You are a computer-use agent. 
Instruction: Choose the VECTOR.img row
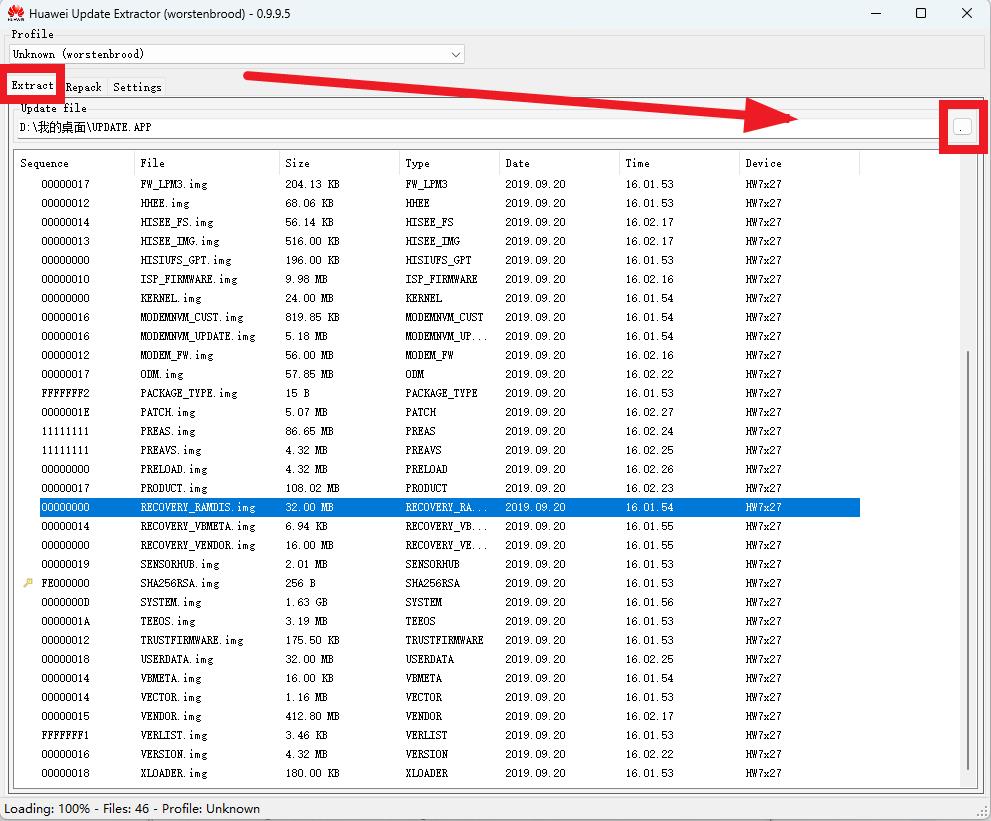tap(449, 696)
